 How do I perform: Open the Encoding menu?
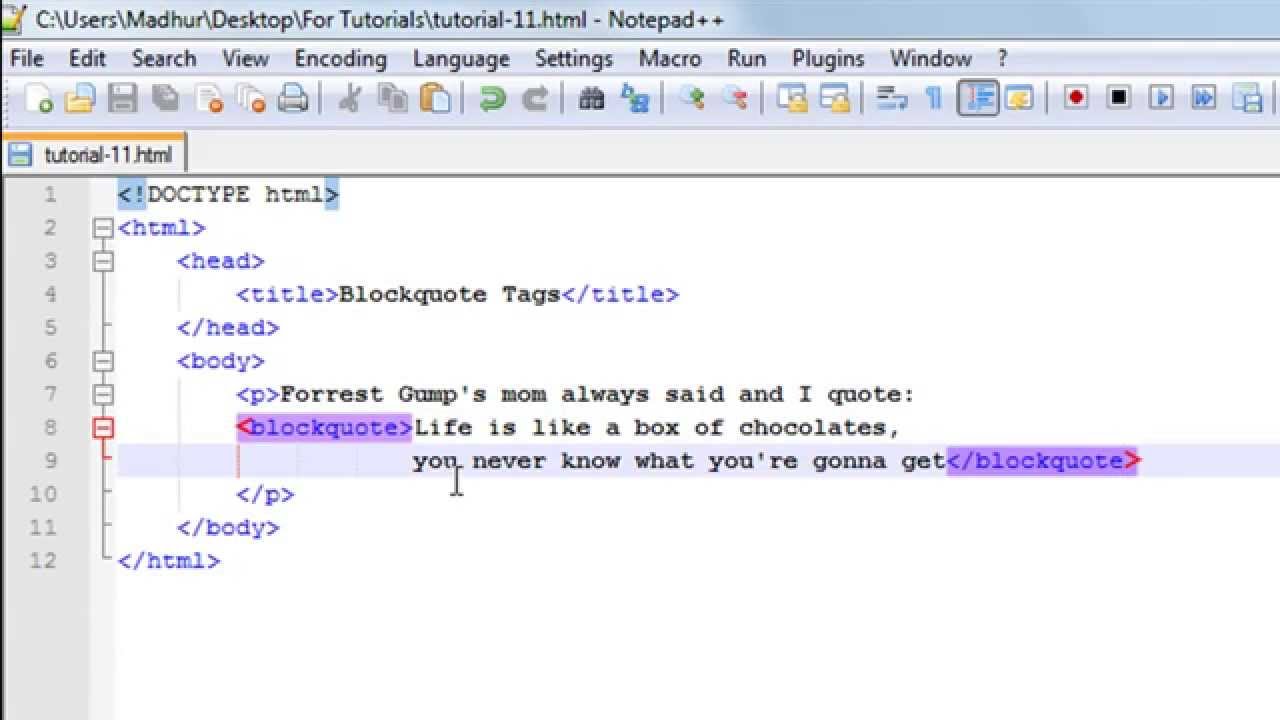point(340,59)
